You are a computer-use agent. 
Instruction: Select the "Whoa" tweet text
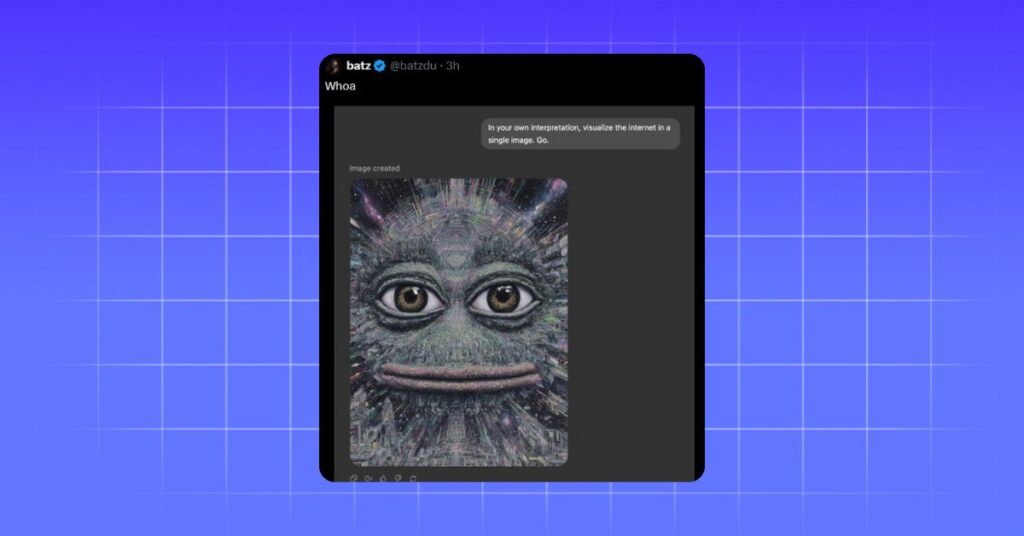tap(340, 86)
